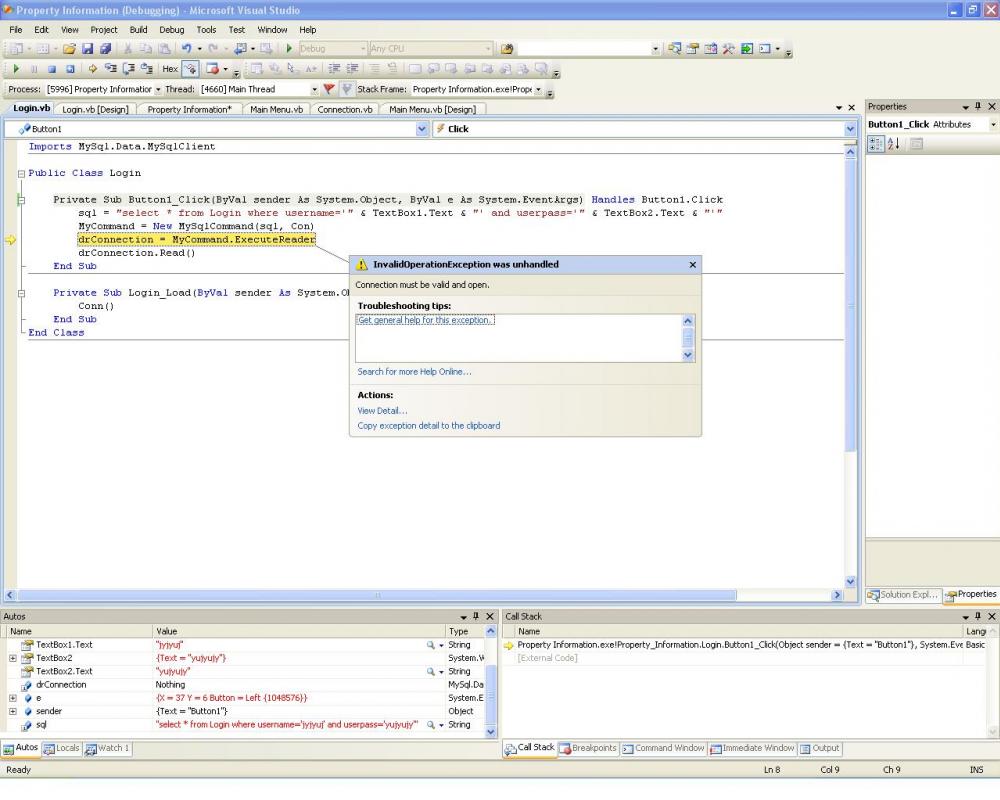Close the Properties panel

point(992,107)
